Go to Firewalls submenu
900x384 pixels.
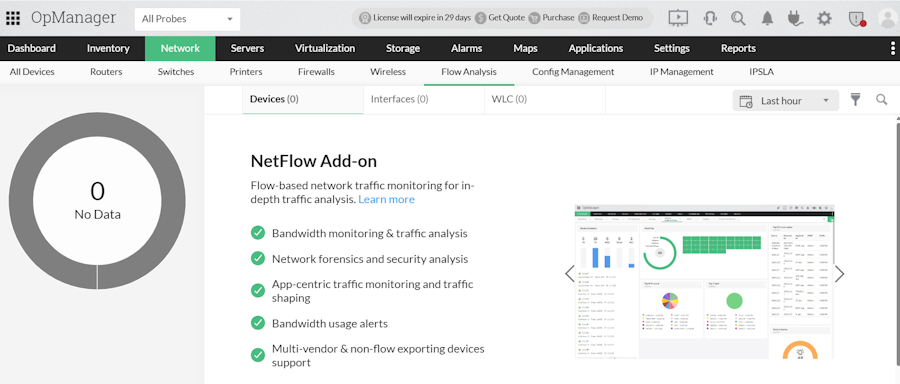tap(316, 72)
